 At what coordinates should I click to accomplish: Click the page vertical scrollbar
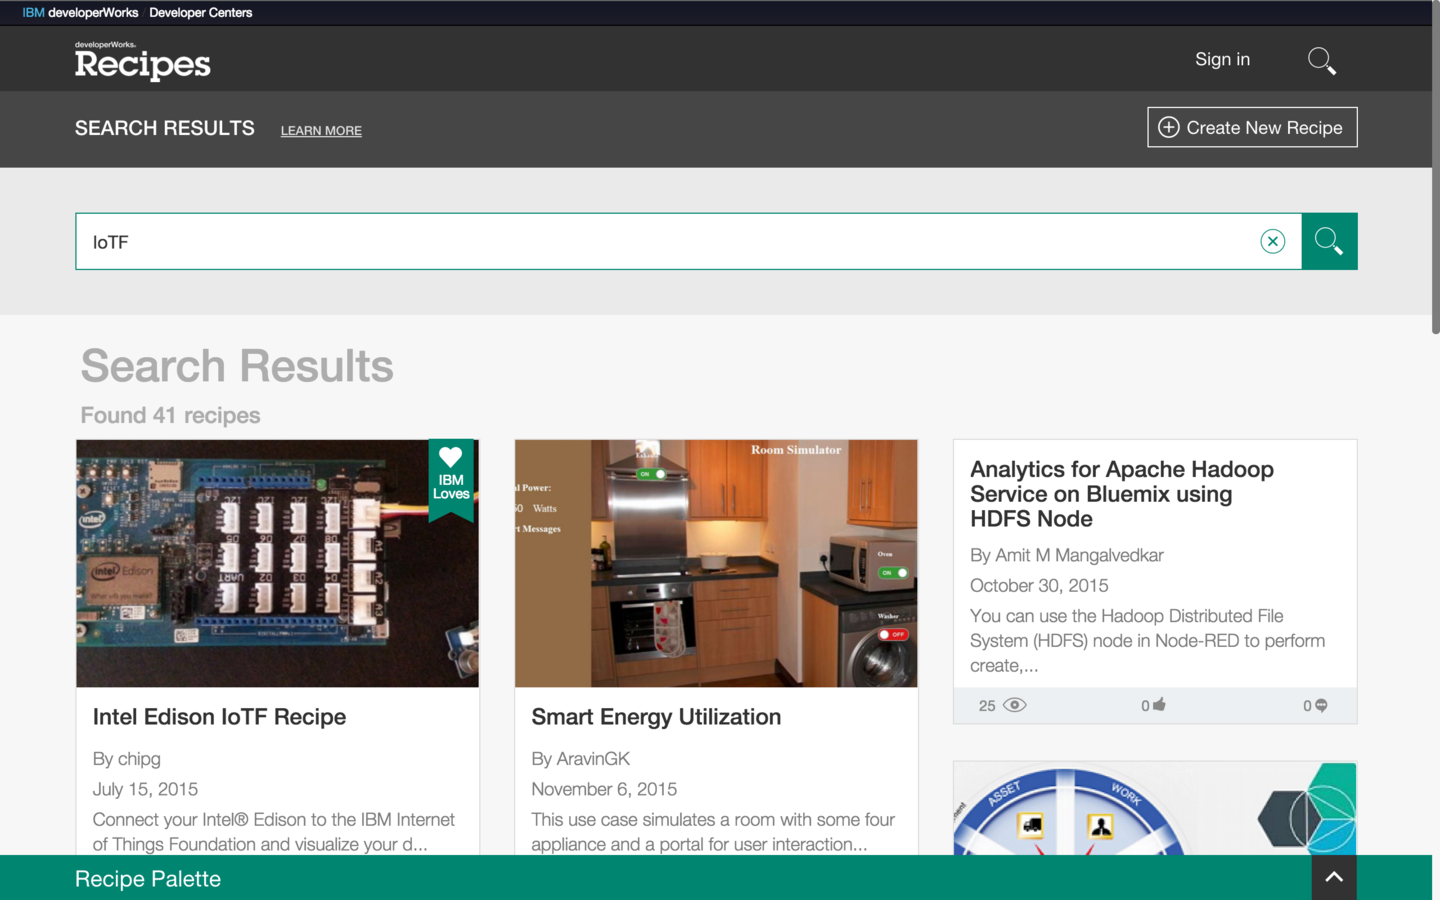click(x=1435, y=170)
